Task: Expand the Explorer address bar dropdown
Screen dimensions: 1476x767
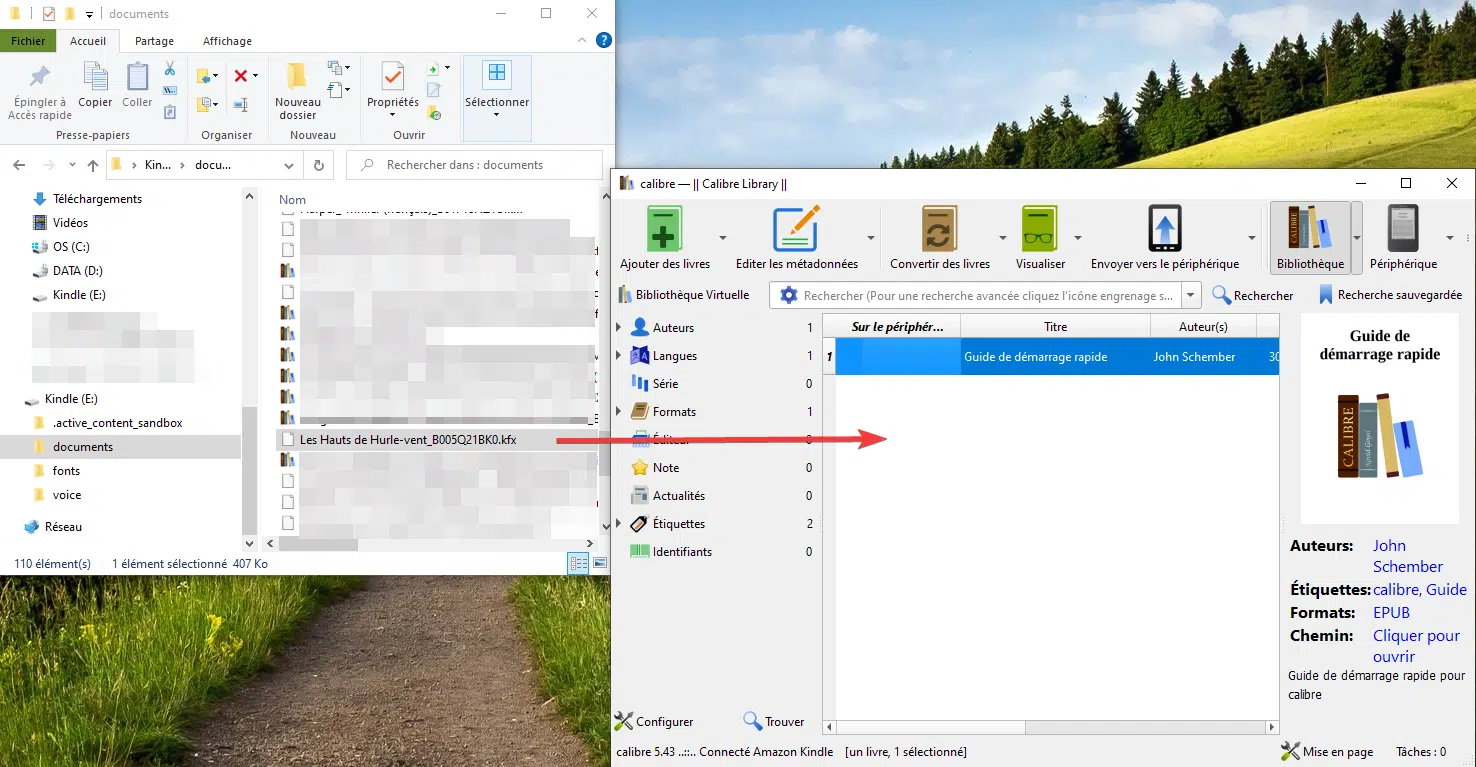Action: 289,165
